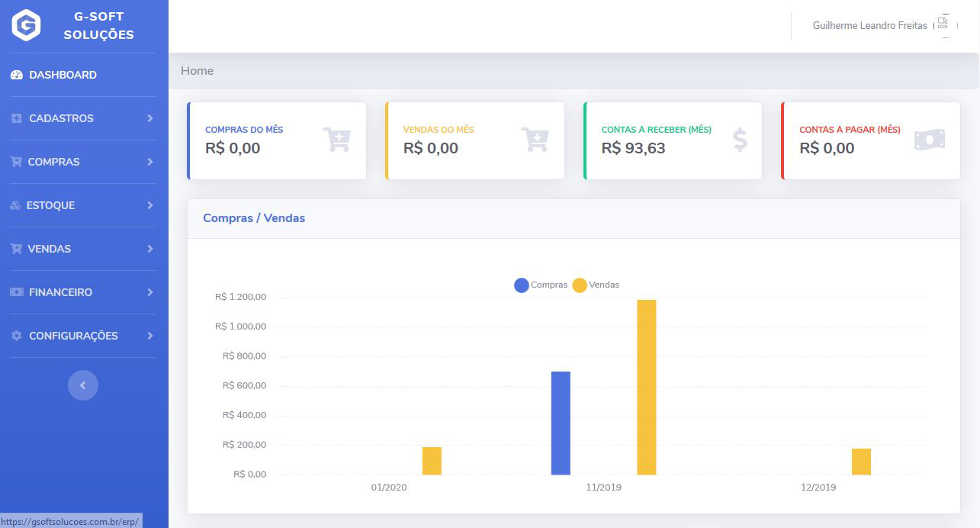Click the G-Soft hexagon logo icon
This screenshot has height=528, width=980.
(26, 25)
